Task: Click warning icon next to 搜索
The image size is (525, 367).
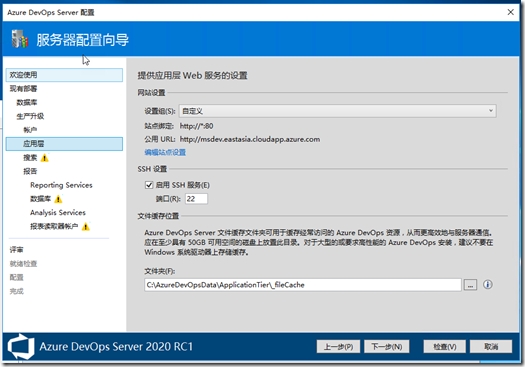Action: click(x=45, y=158)
